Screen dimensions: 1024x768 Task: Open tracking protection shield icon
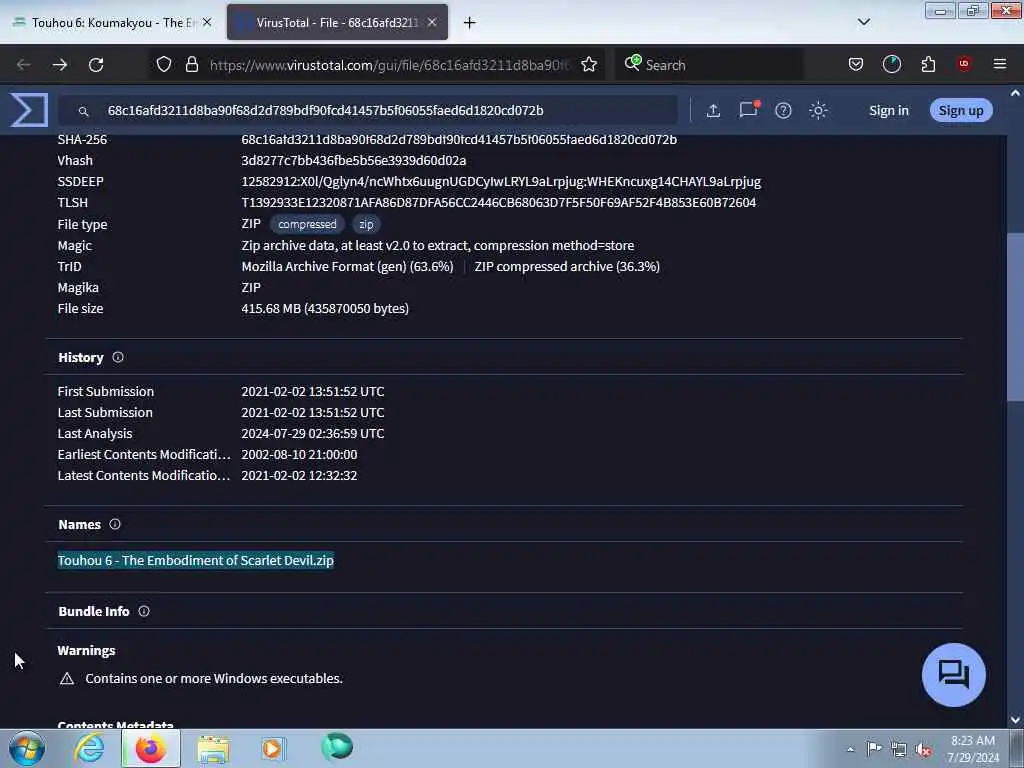[x=164, y=65]
